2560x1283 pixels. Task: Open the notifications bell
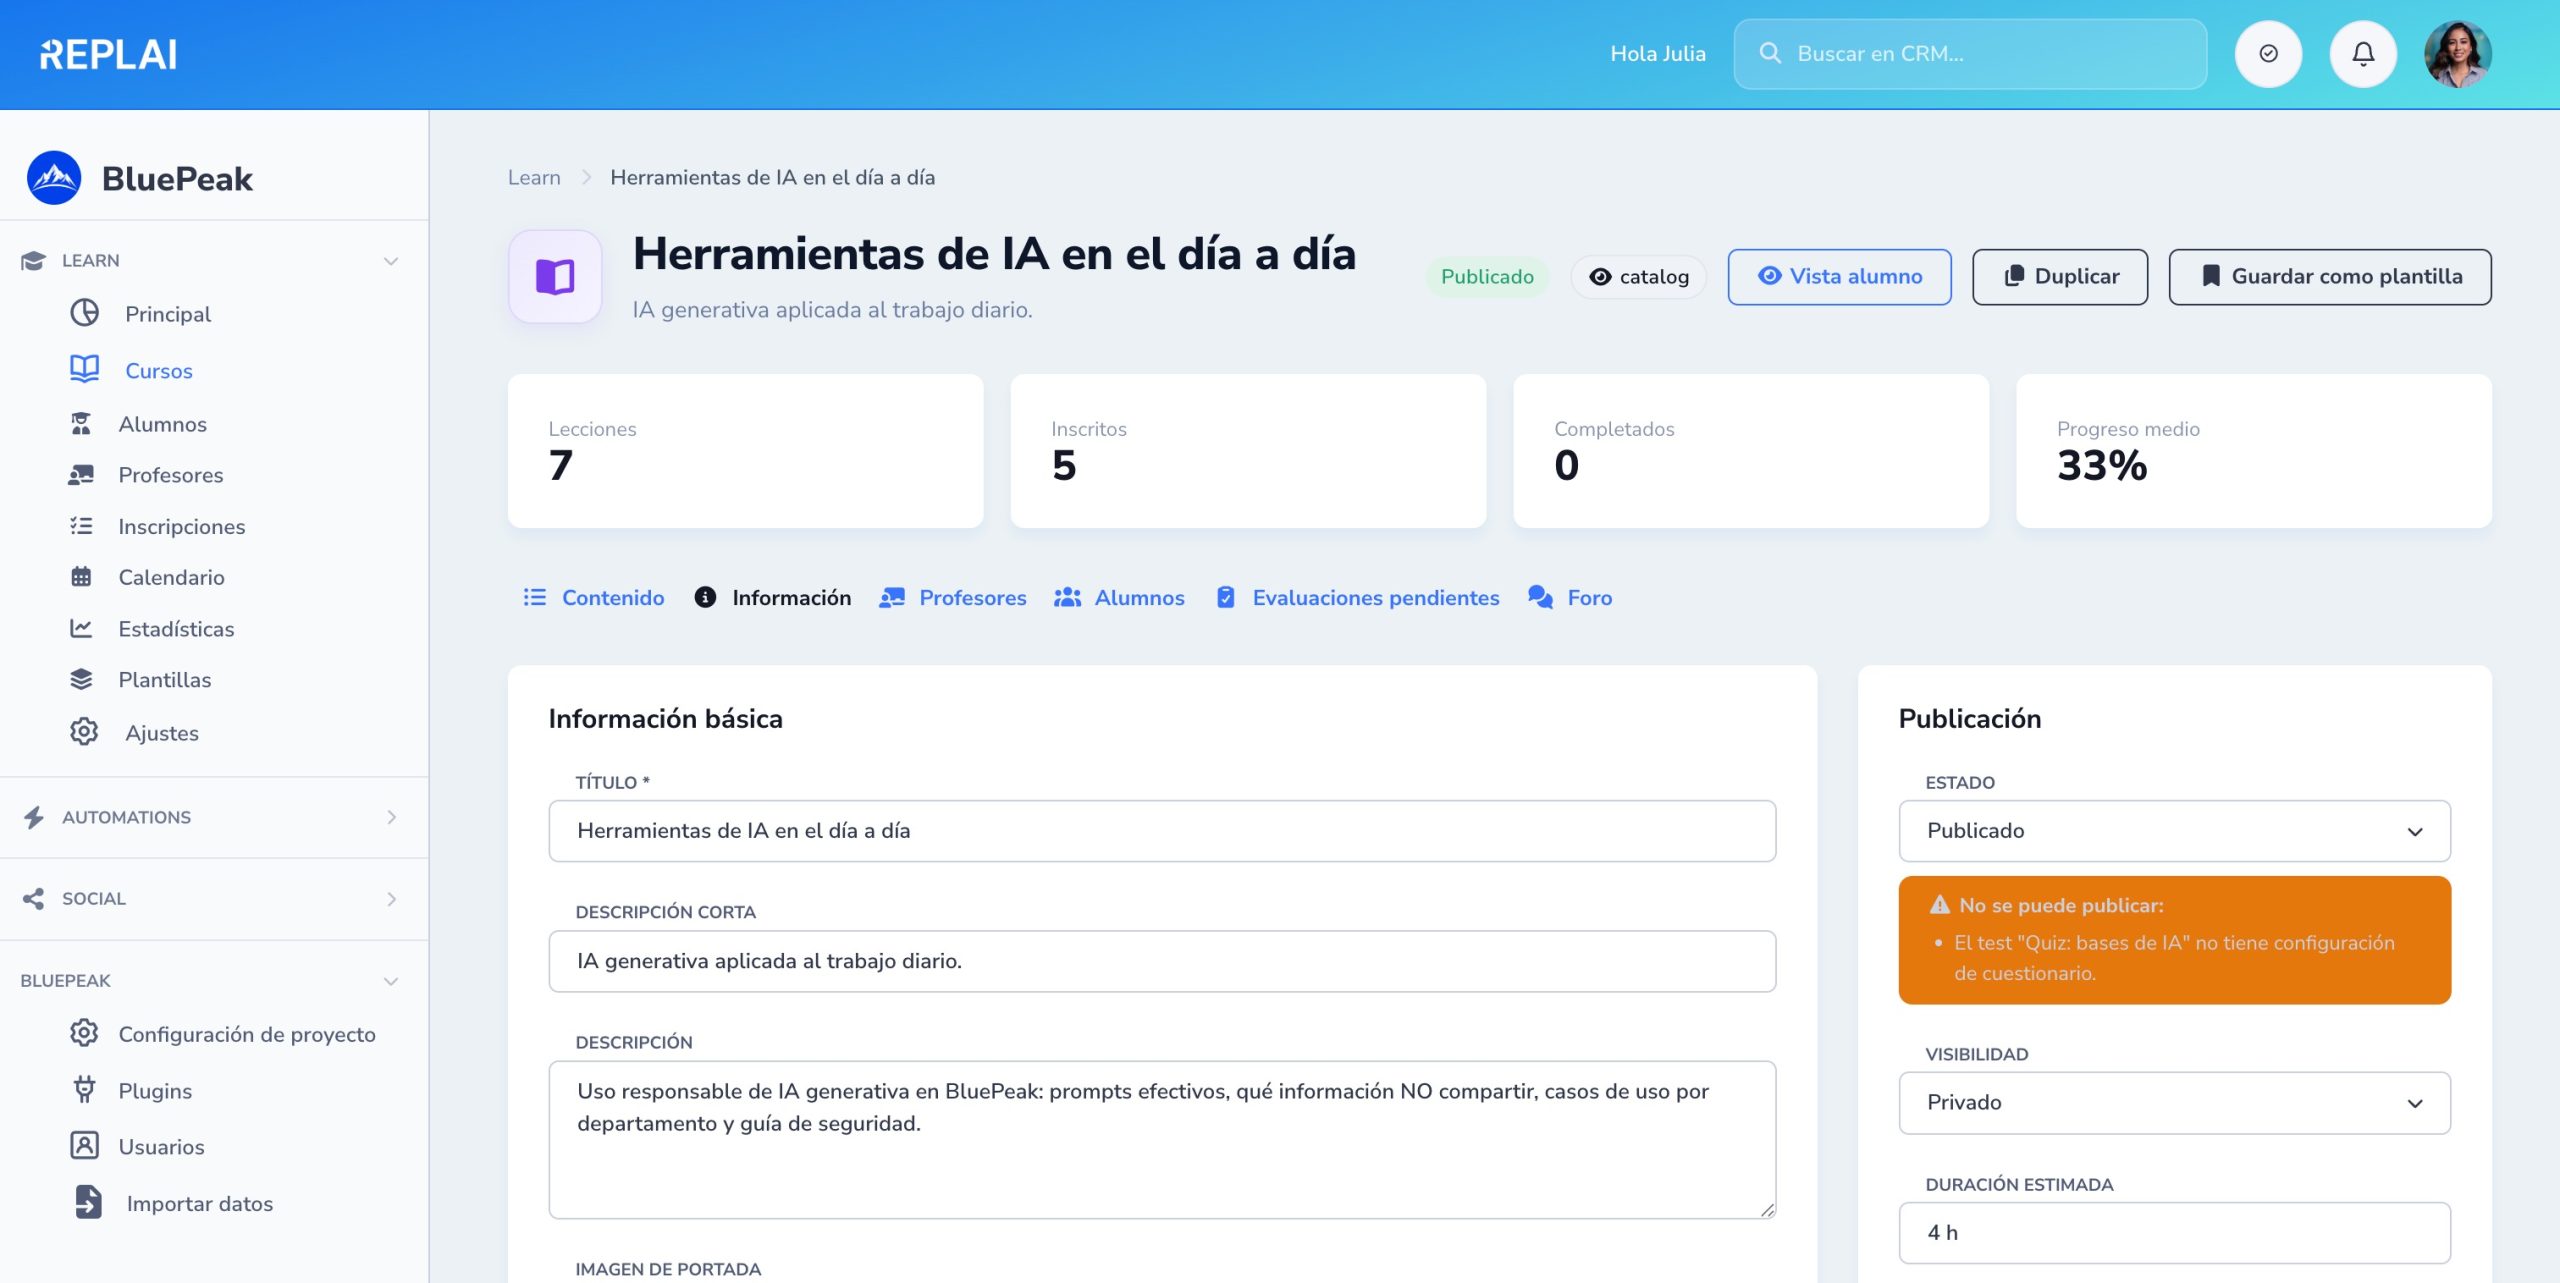pyautogui.click(x=2363, y=54)
